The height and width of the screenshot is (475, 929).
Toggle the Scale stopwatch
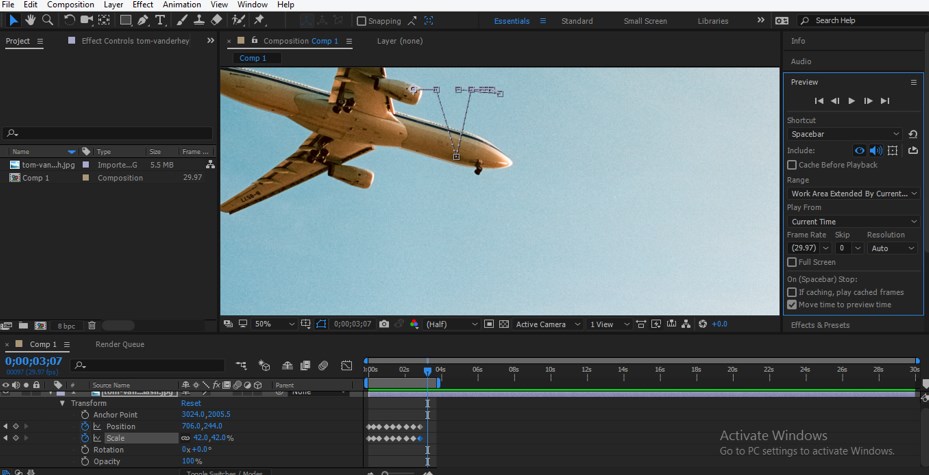click(x=85, y=438)
